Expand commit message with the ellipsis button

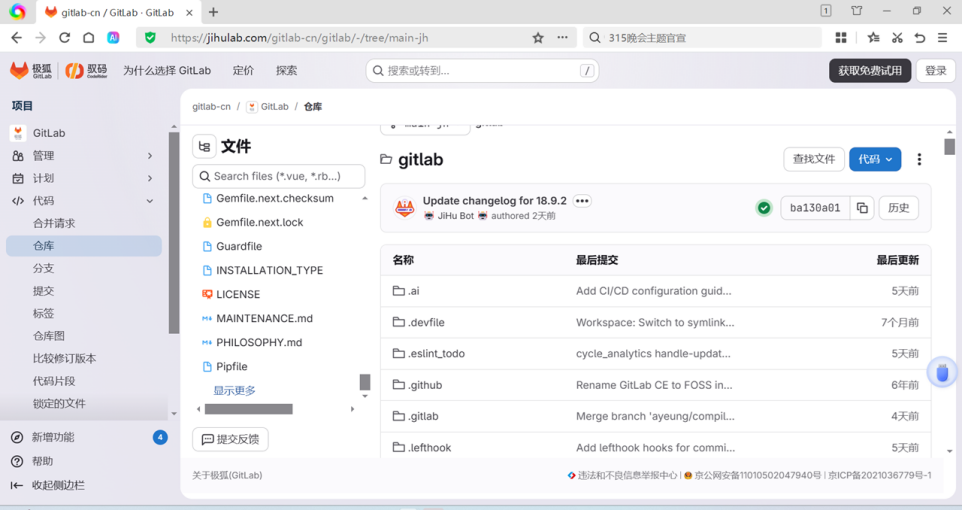tap(582, 201)
